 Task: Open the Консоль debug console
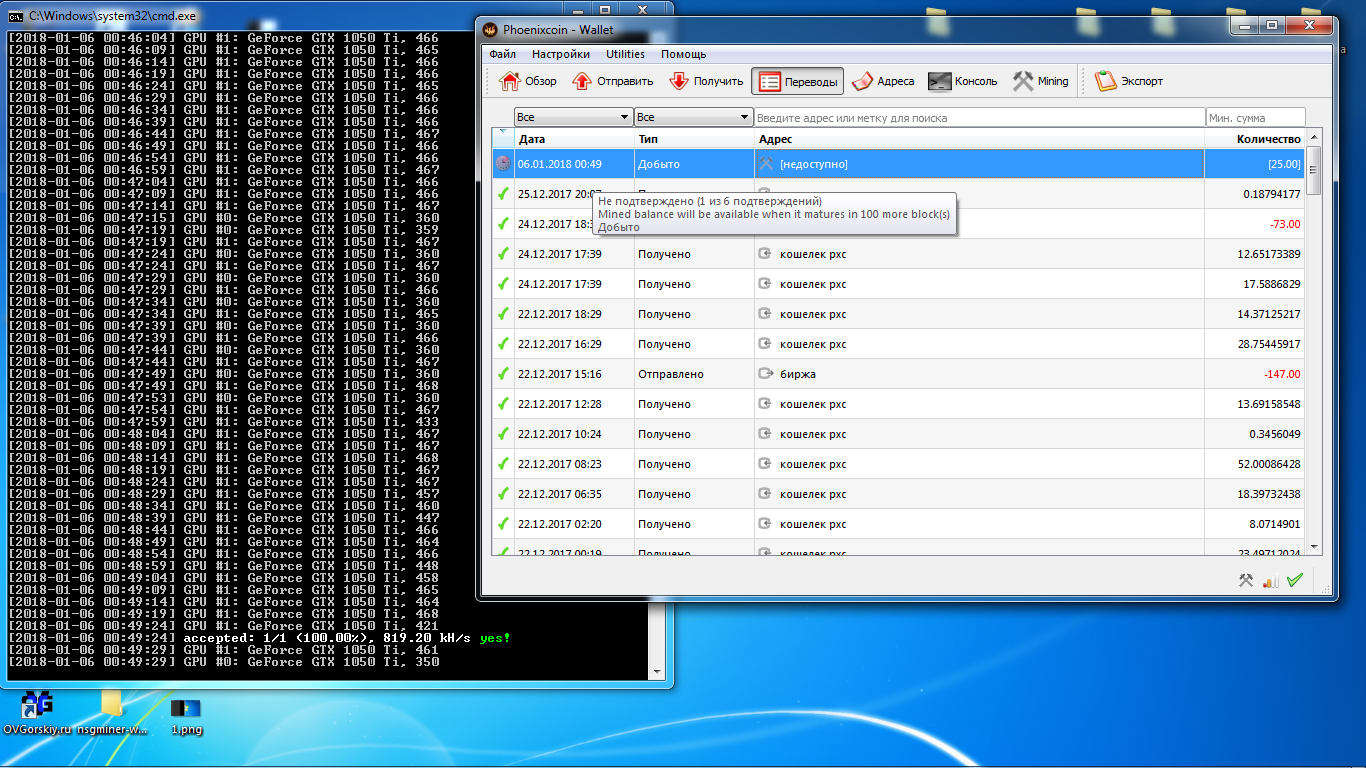click(962, 81)
